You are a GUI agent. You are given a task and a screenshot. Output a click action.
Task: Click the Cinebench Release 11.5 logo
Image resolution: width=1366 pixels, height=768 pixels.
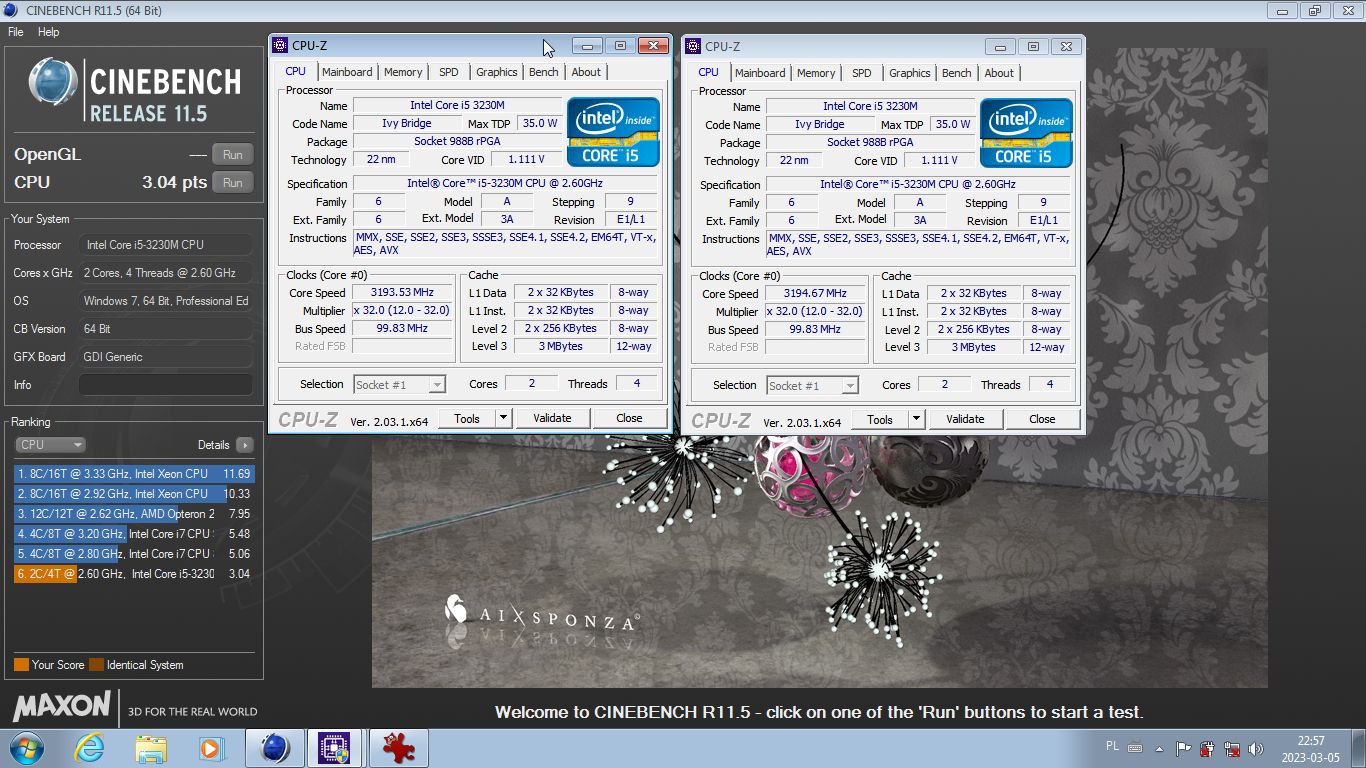click(134, 90)
